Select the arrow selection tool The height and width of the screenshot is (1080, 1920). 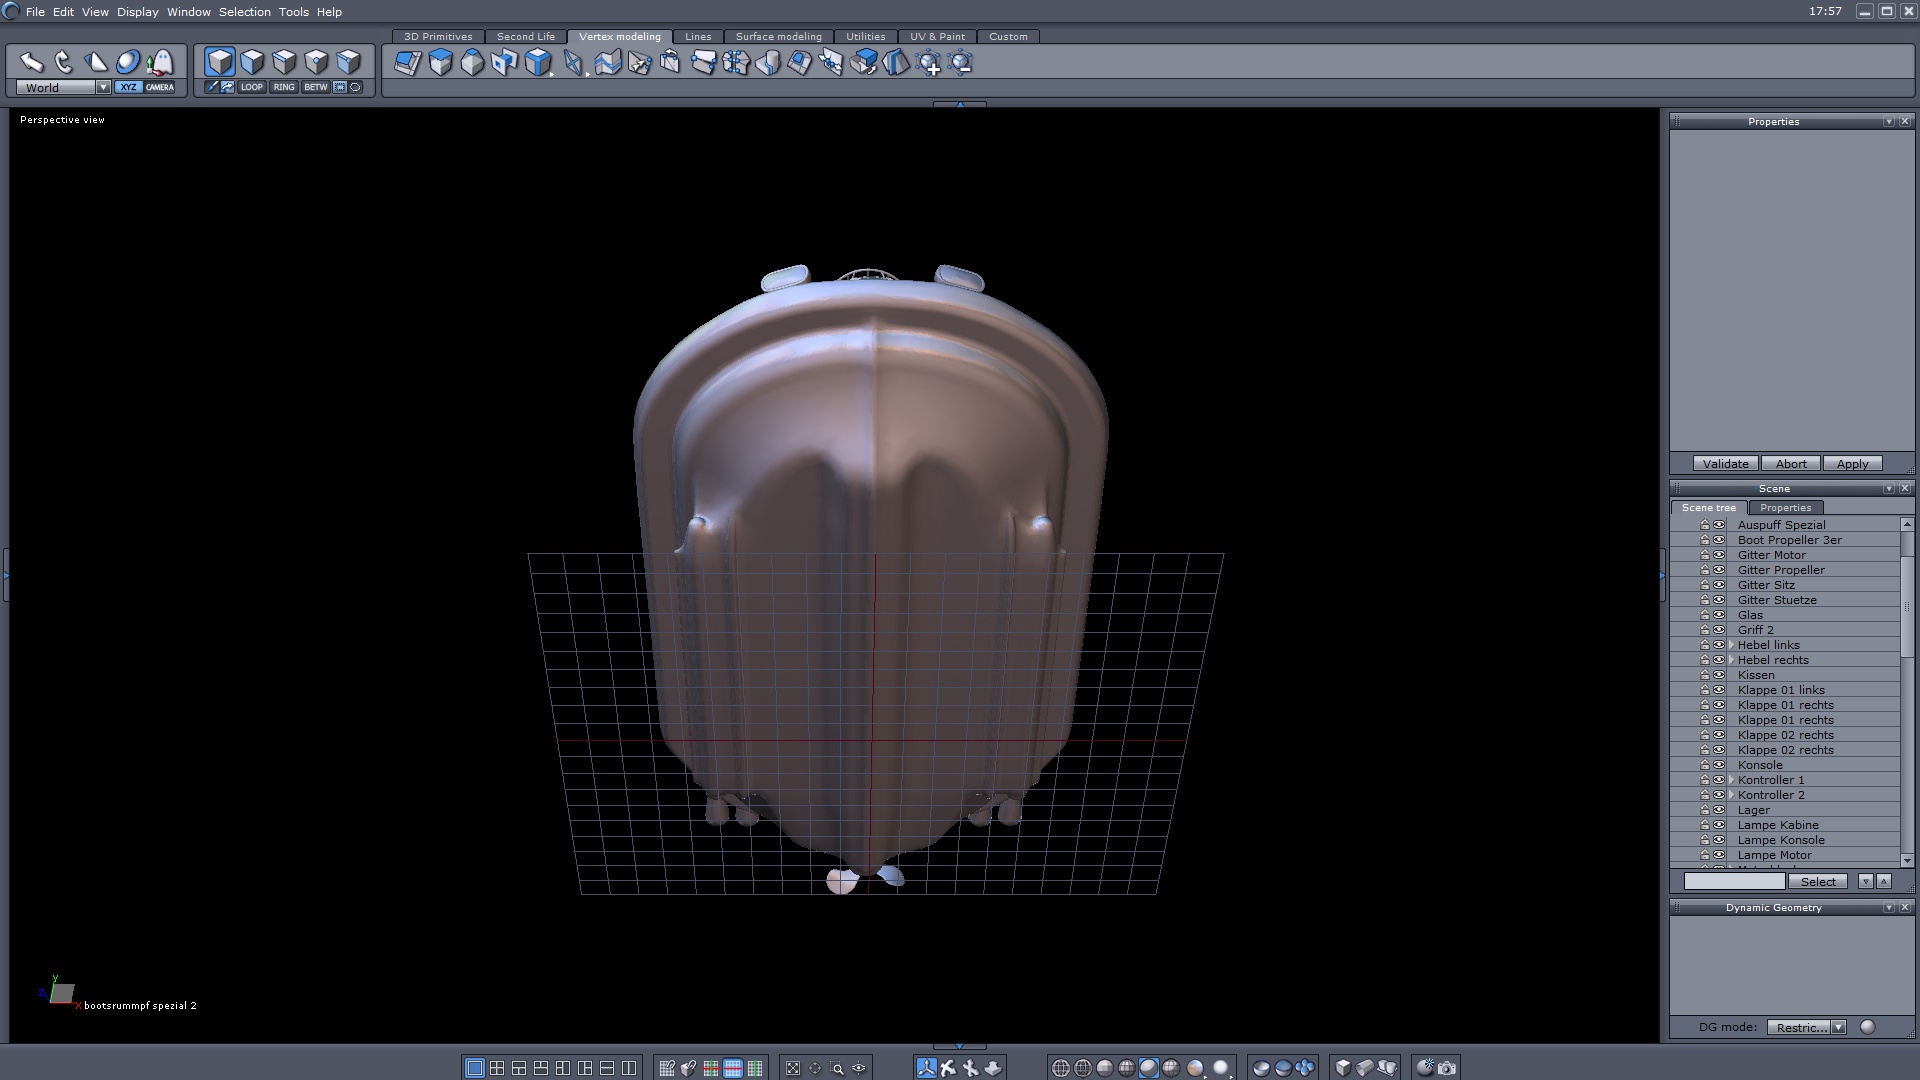[x=32, y=62]
